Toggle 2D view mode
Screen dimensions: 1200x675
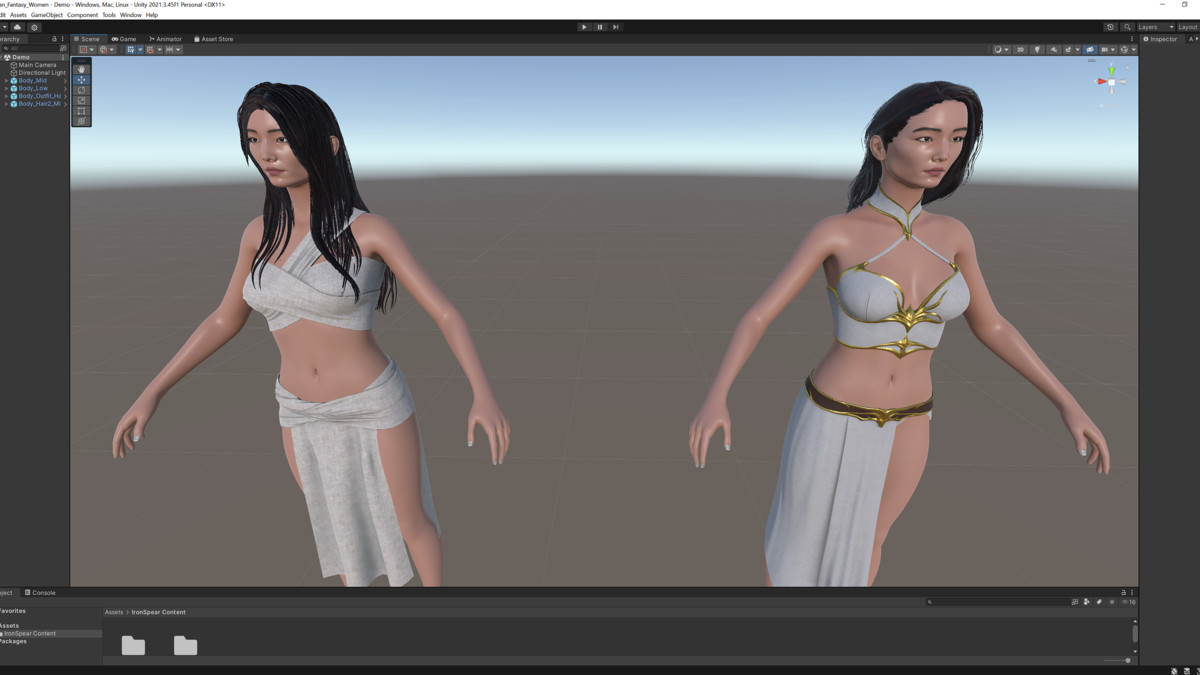(x=1020, y=49)
